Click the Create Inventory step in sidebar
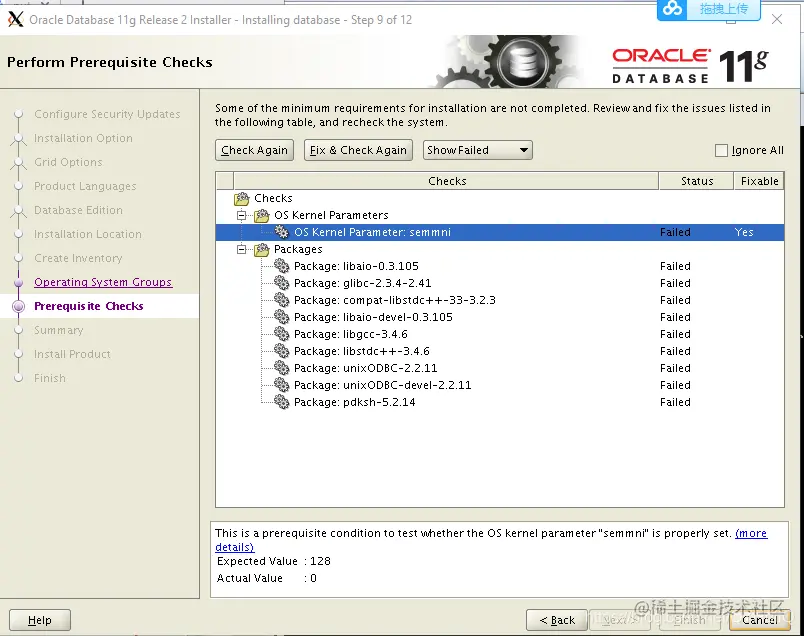The width and height of the screenshot is (804, 636). pyautogui.click(x=78, y=258)
